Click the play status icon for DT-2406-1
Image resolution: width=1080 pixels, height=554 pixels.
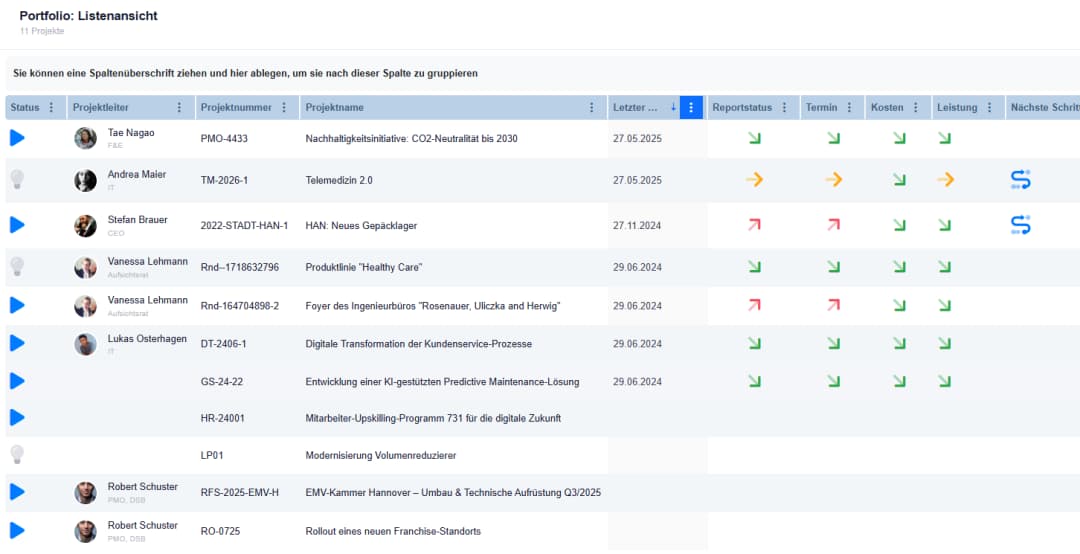click(x=17, y=343)
